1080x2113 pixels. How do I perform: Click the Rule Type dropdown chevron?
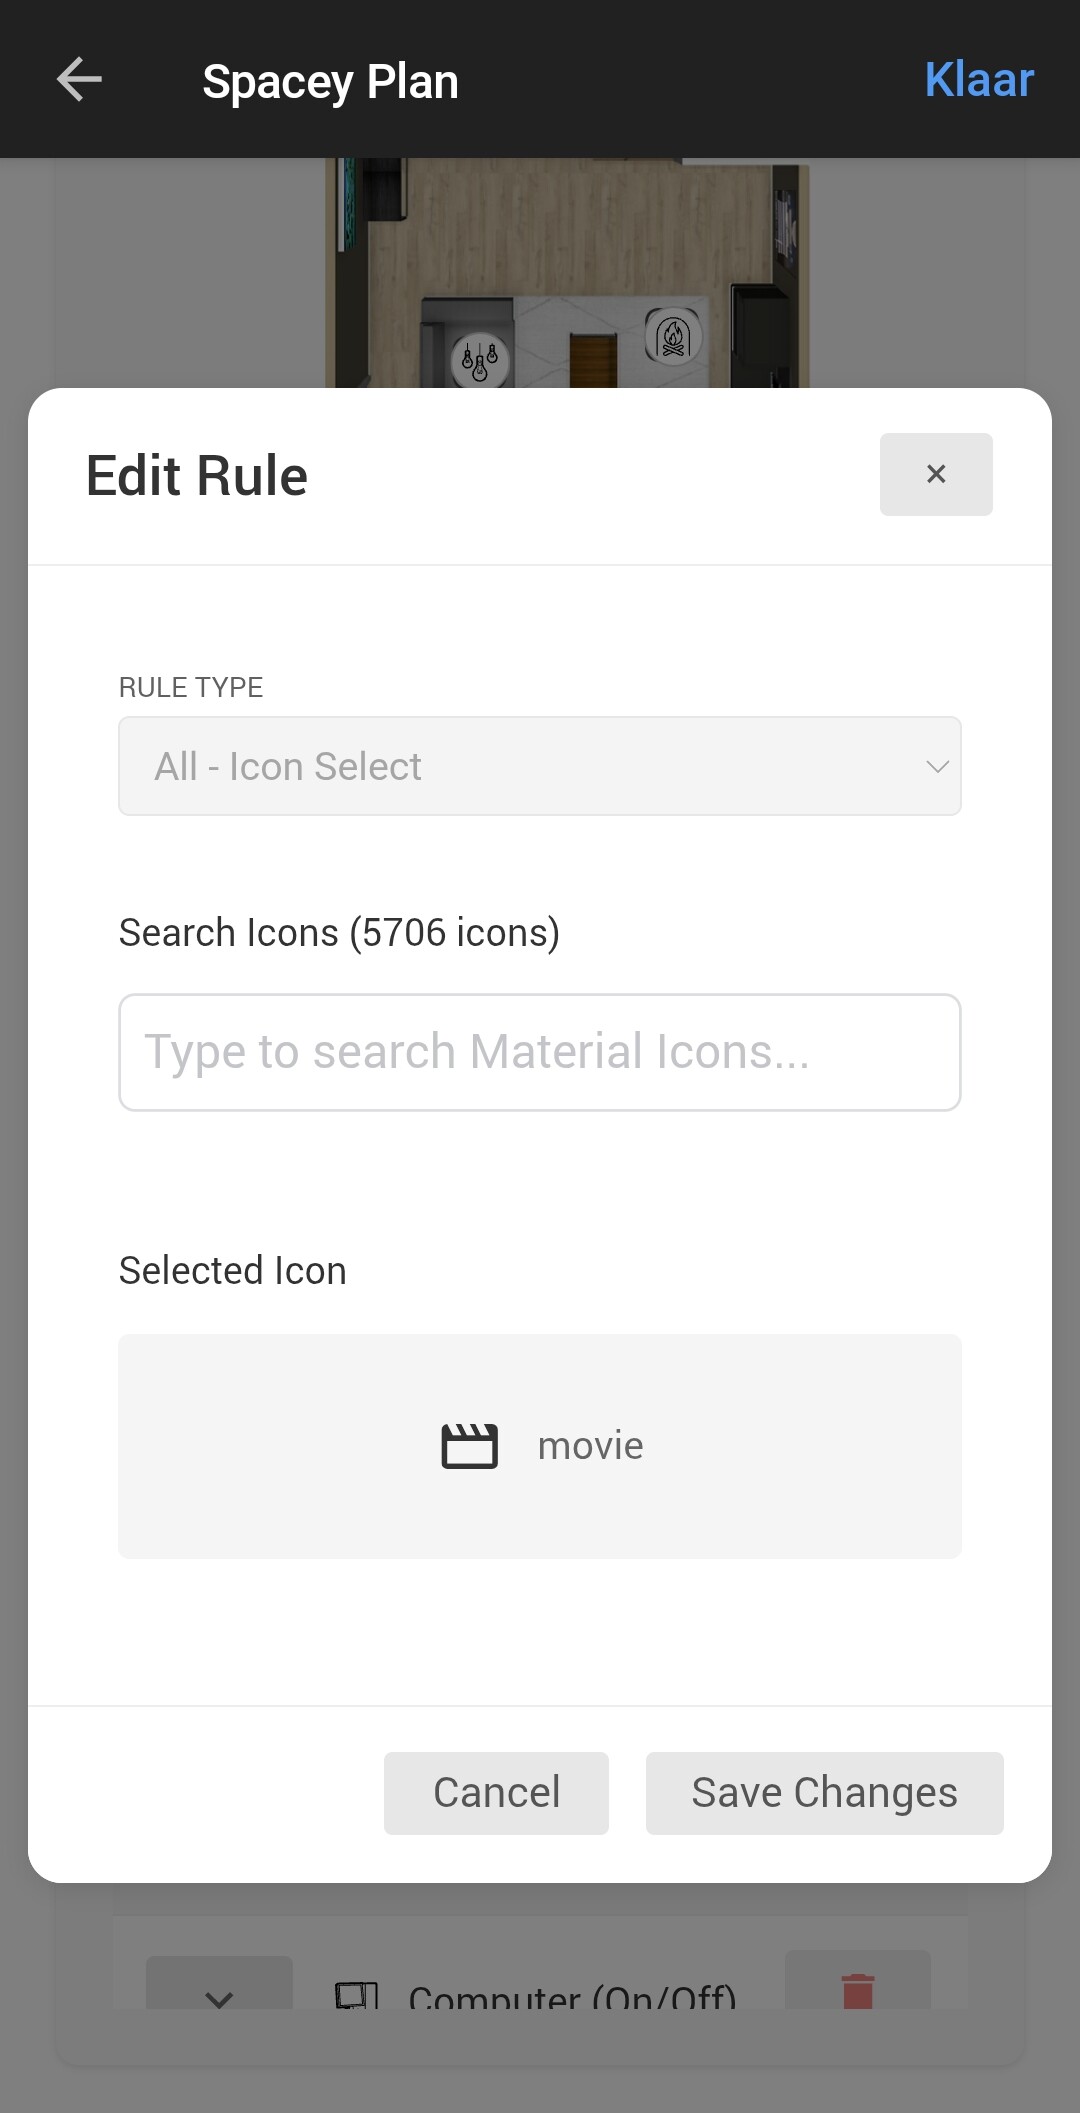(x=936, y=767)
